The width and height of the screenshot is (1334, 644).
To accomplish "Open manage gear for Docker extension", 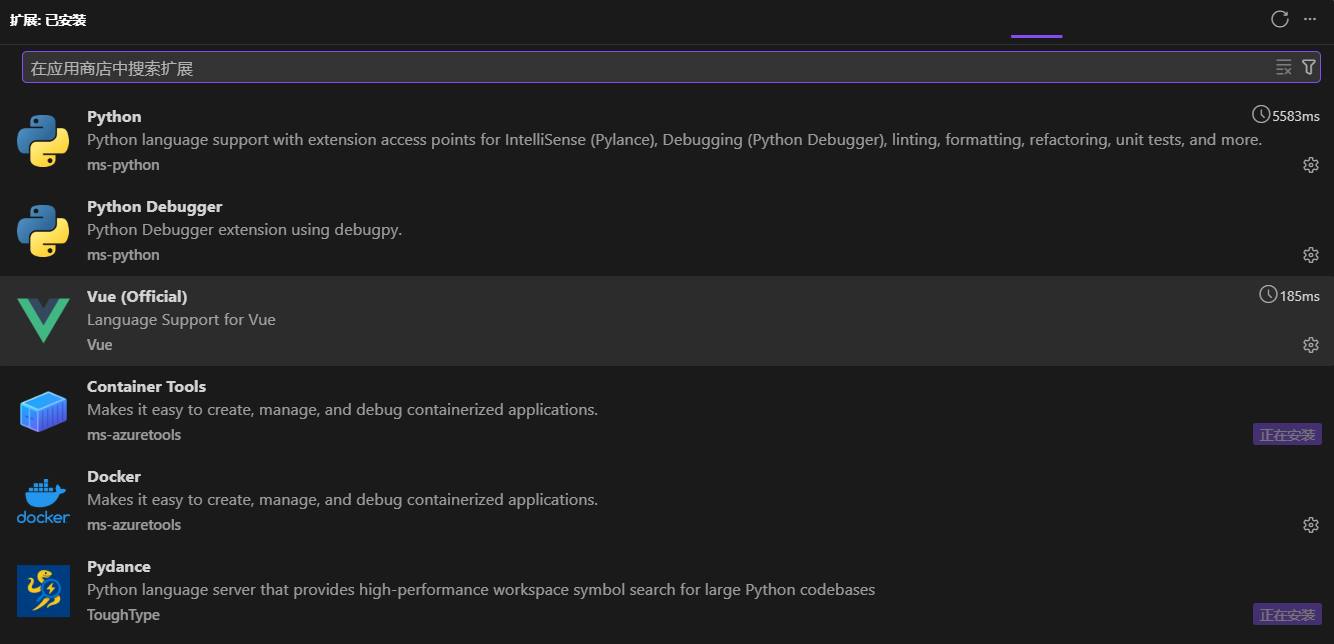I will pyautogui.click(x=1311, y=525).
